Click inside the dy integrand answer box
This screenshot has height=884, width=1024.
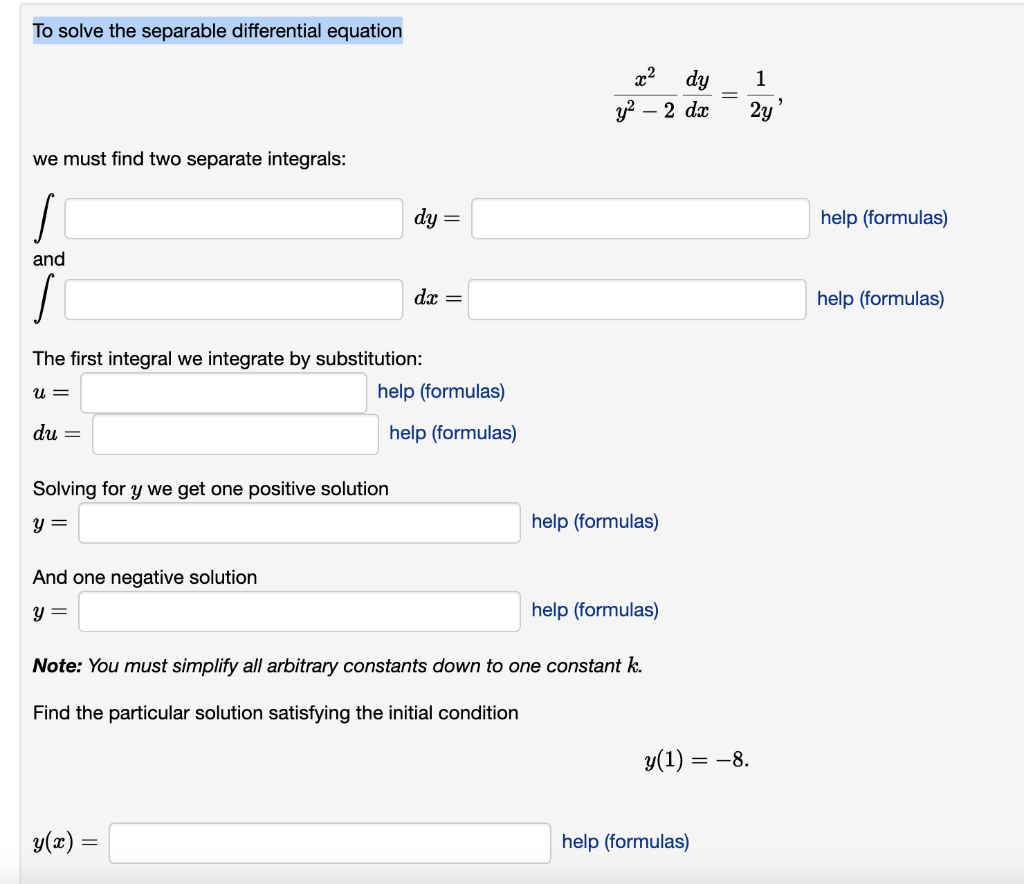(x=232, y=217)
